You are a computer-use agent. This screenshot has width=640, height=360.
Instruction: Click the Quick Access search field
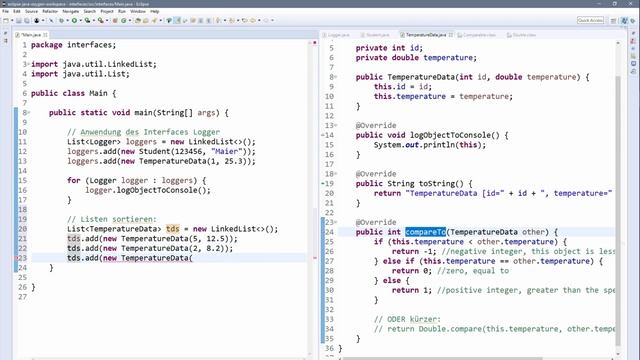coord(590,20)
